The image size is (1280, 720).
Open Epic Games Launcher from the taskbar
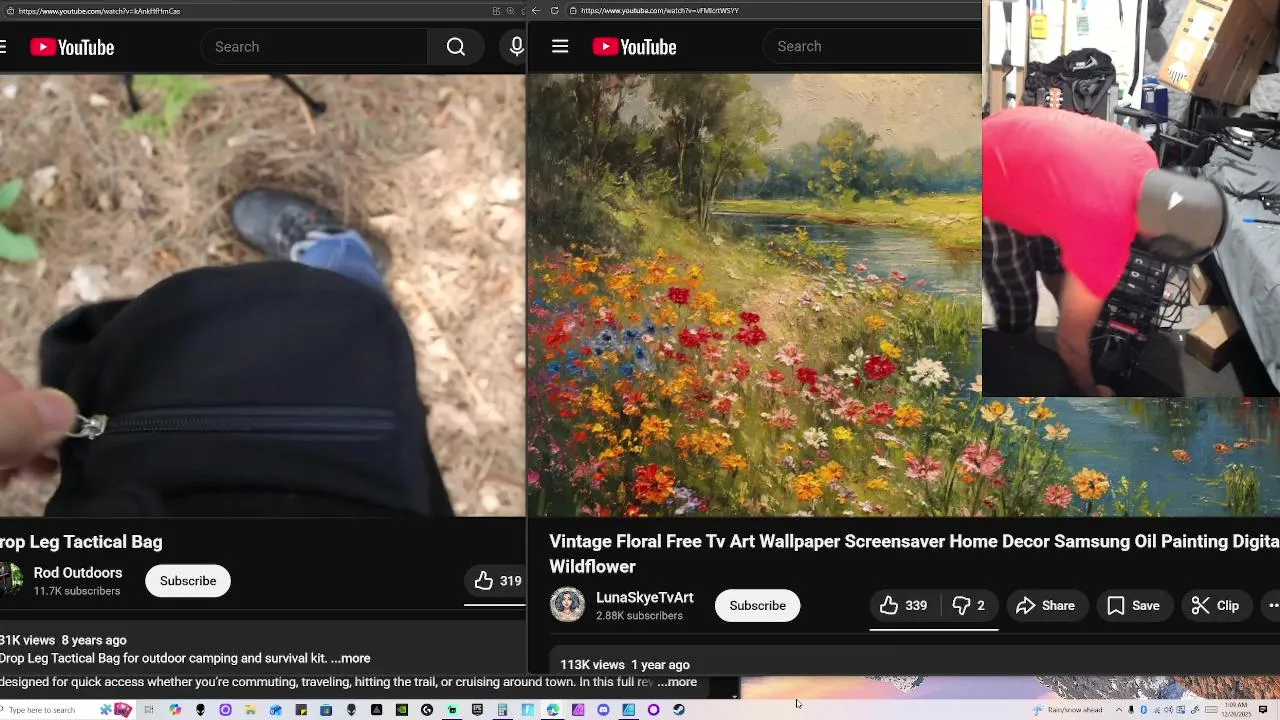click(477, 710)
